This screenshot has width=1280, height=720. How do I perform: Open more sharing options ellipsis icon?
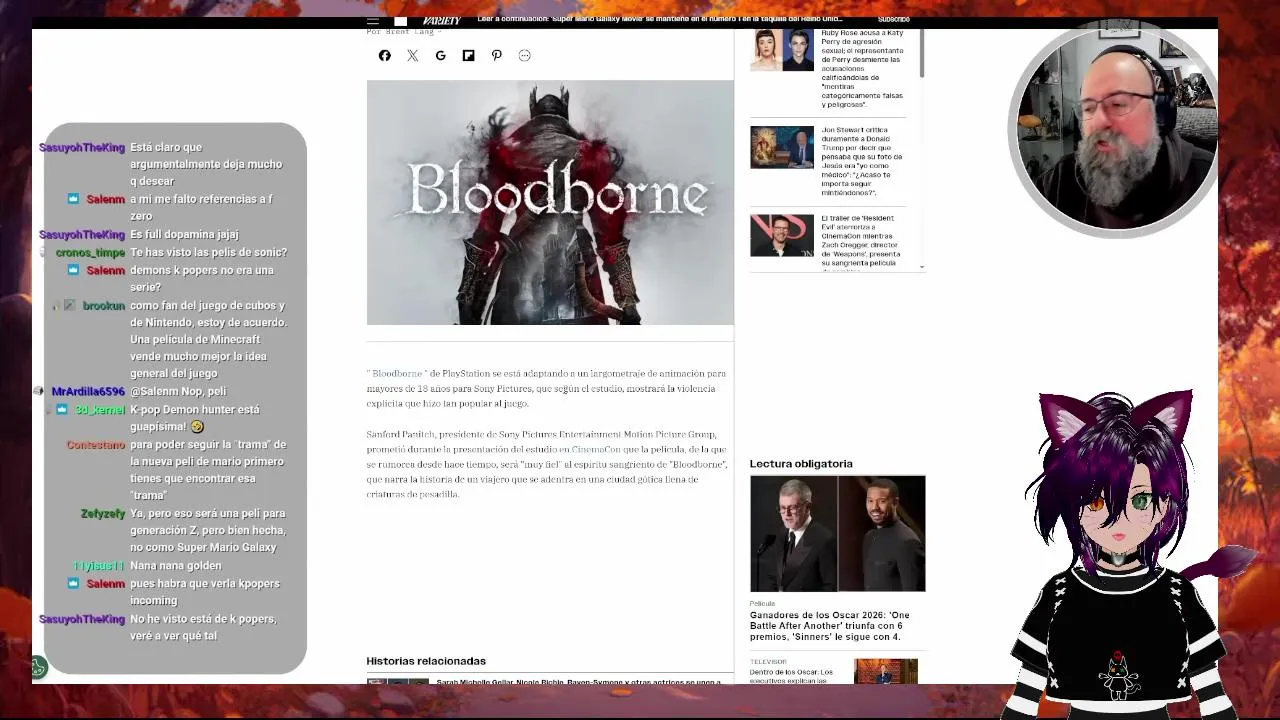(525, 56)
